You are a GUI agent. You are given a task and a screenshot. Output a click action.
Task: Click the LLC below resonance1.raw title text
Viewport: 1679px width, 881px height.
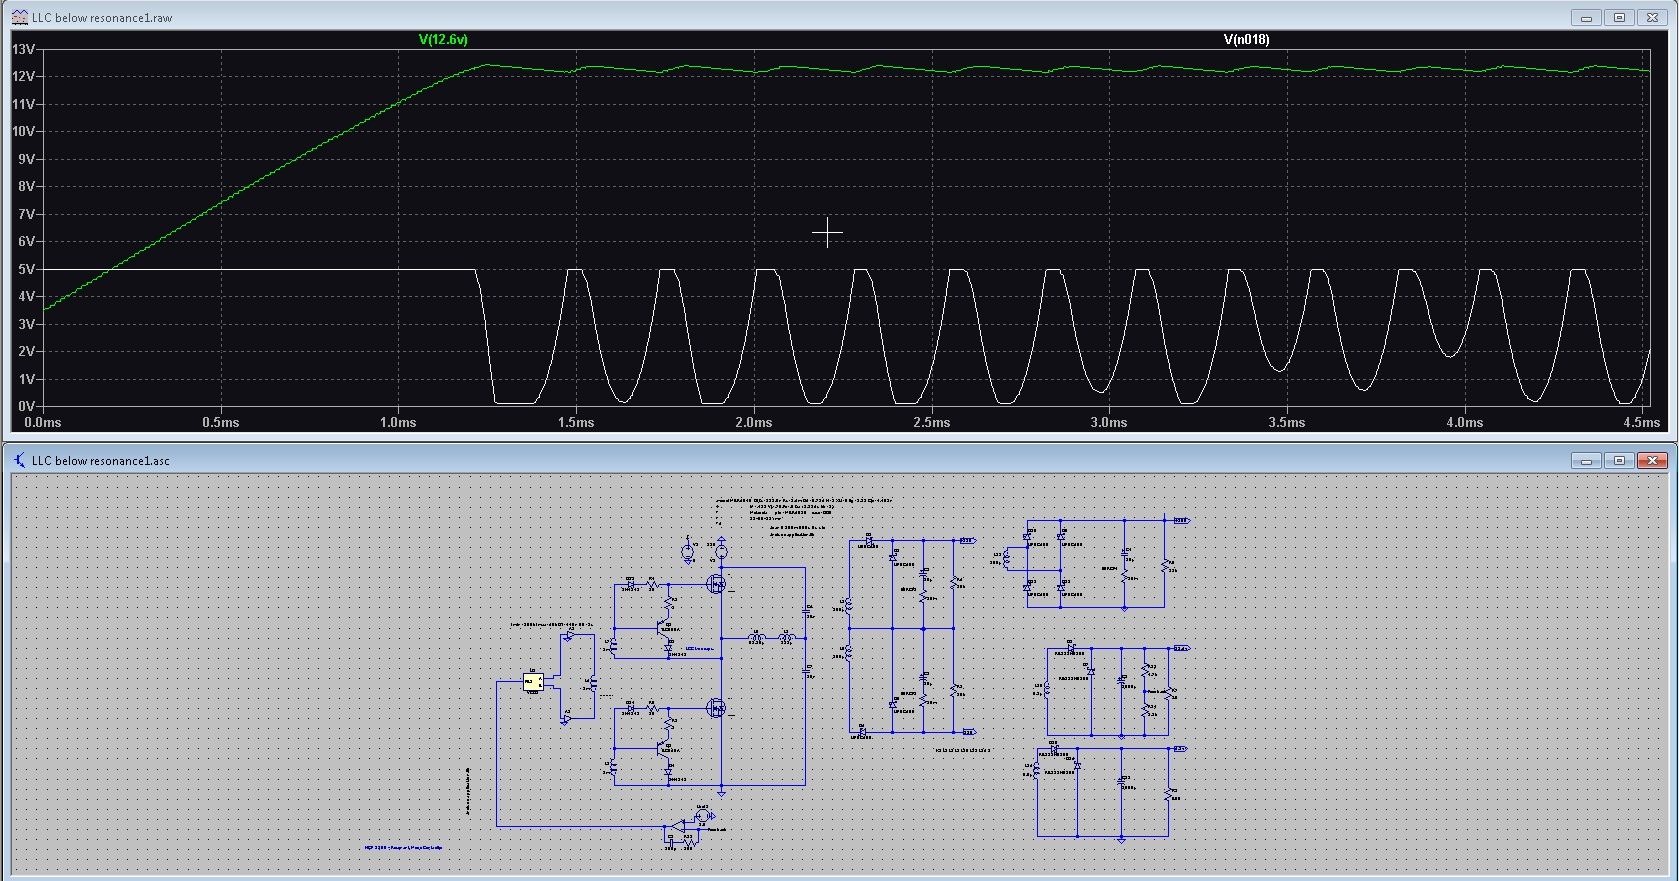tap(102, 18)
